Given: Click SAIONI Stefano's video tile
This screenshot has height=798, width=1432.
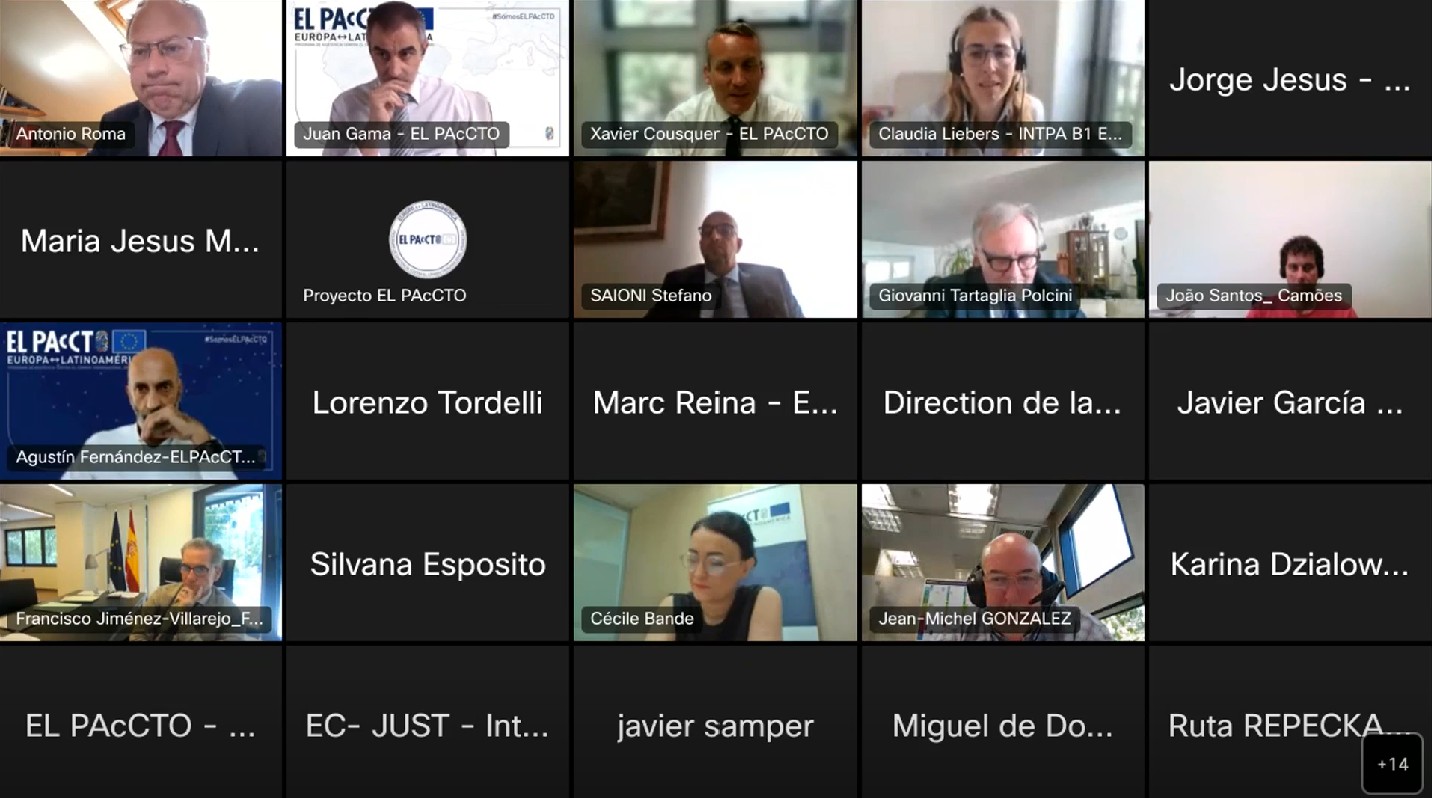Looking at the screenshot, I should [x=715, y=240].
